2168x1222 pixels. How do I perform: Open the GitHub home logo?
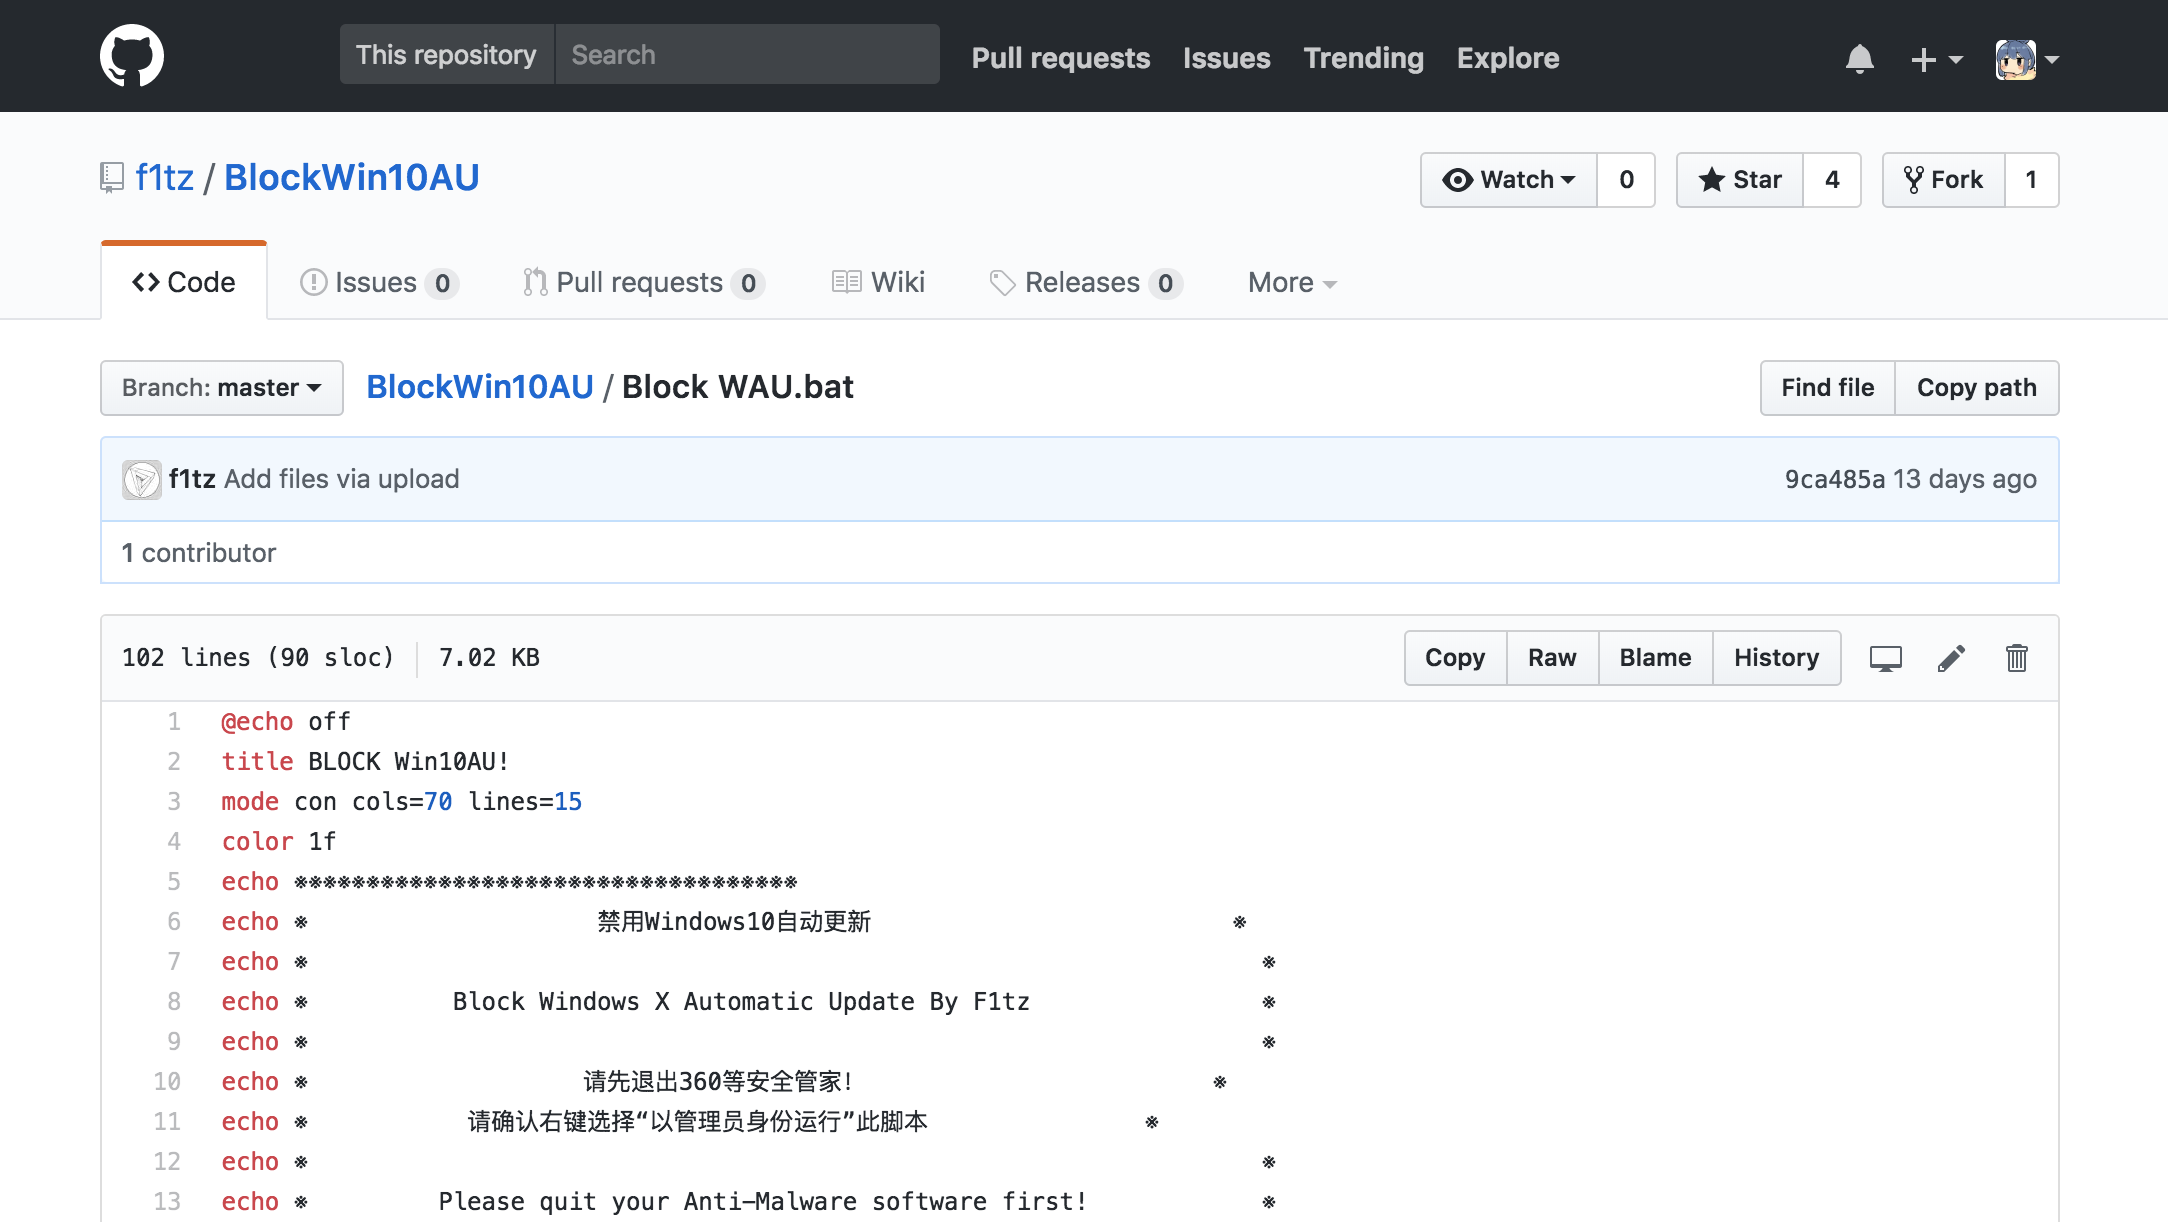tap(132, 56)
